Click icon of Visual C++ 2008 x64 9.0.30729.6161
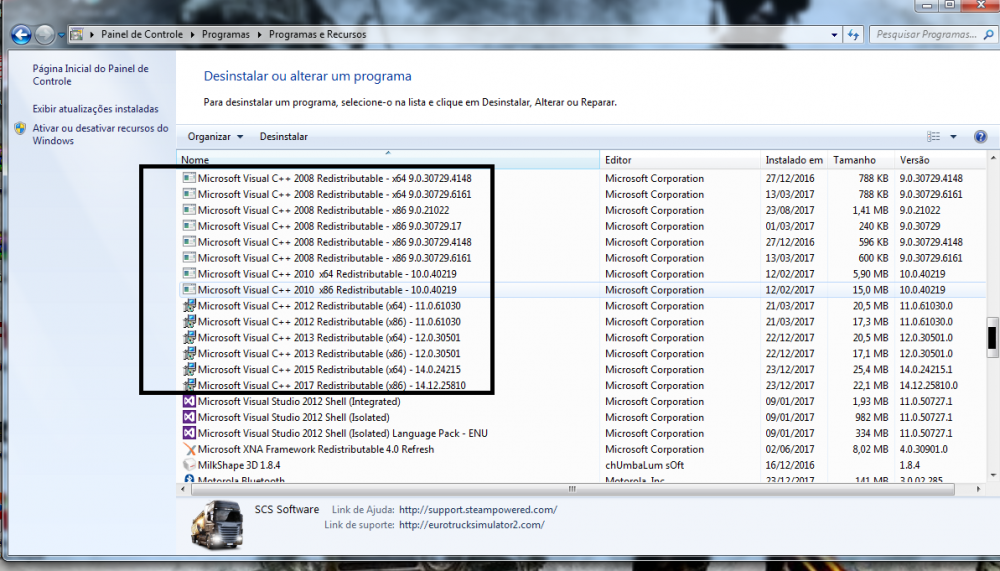 (189, 194)
